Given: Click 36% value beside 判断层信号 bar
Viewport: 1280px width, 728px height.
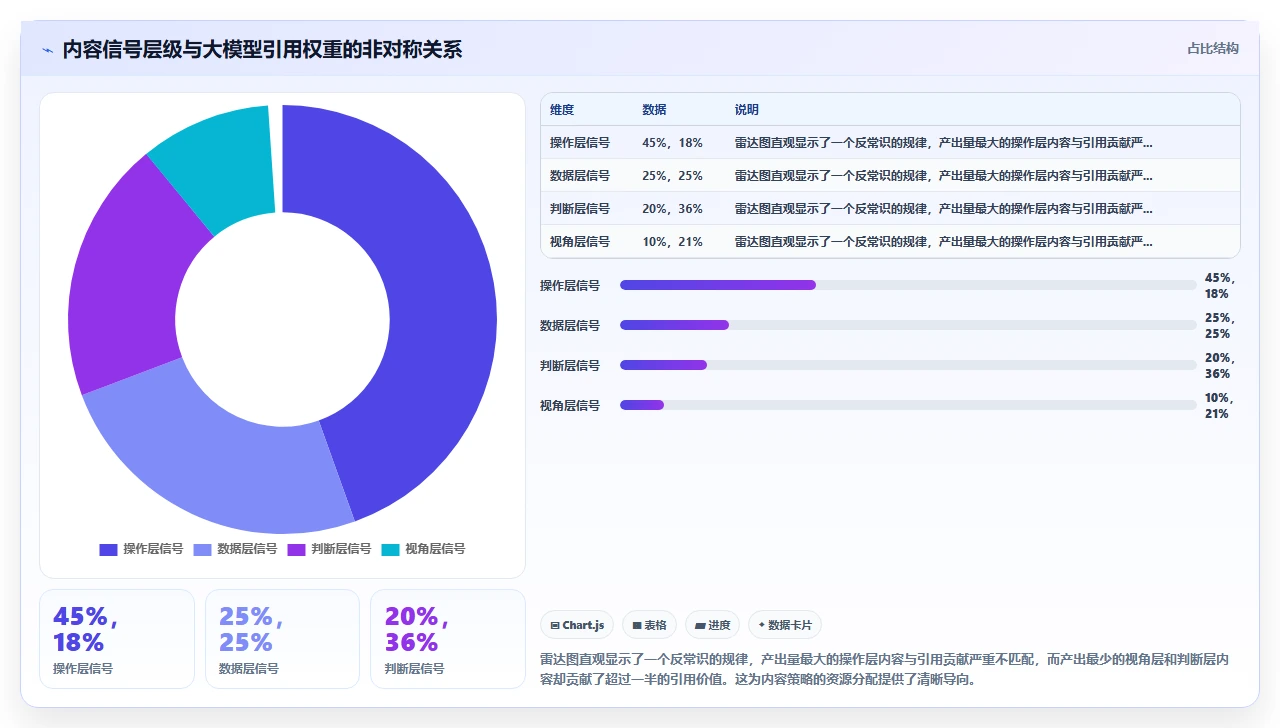Looking at the screenshot, I should (x=1217, y=374).
